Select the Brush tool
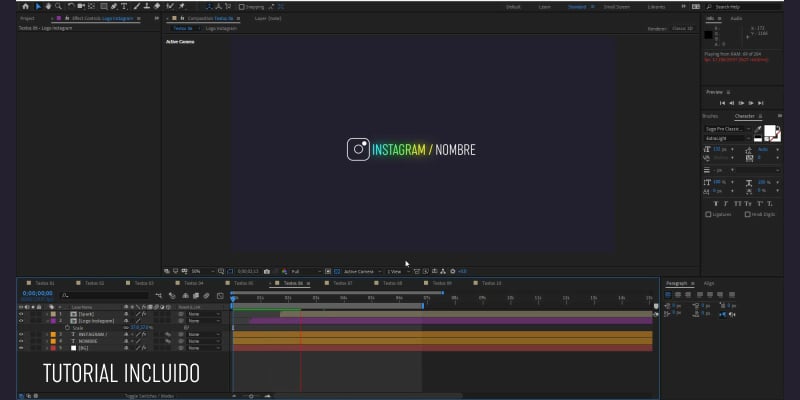Screen dimensions: 800x400 pos(137,7)
